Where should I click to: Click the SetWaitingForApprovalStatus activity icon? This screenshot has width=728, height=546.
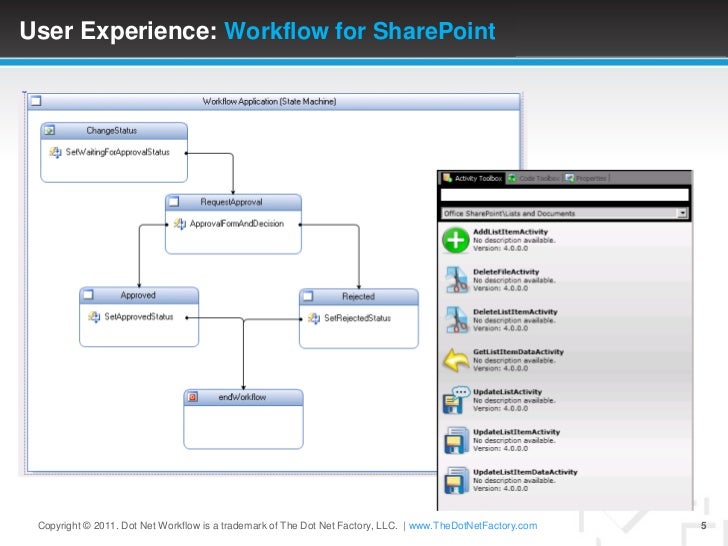click(55, 152)
